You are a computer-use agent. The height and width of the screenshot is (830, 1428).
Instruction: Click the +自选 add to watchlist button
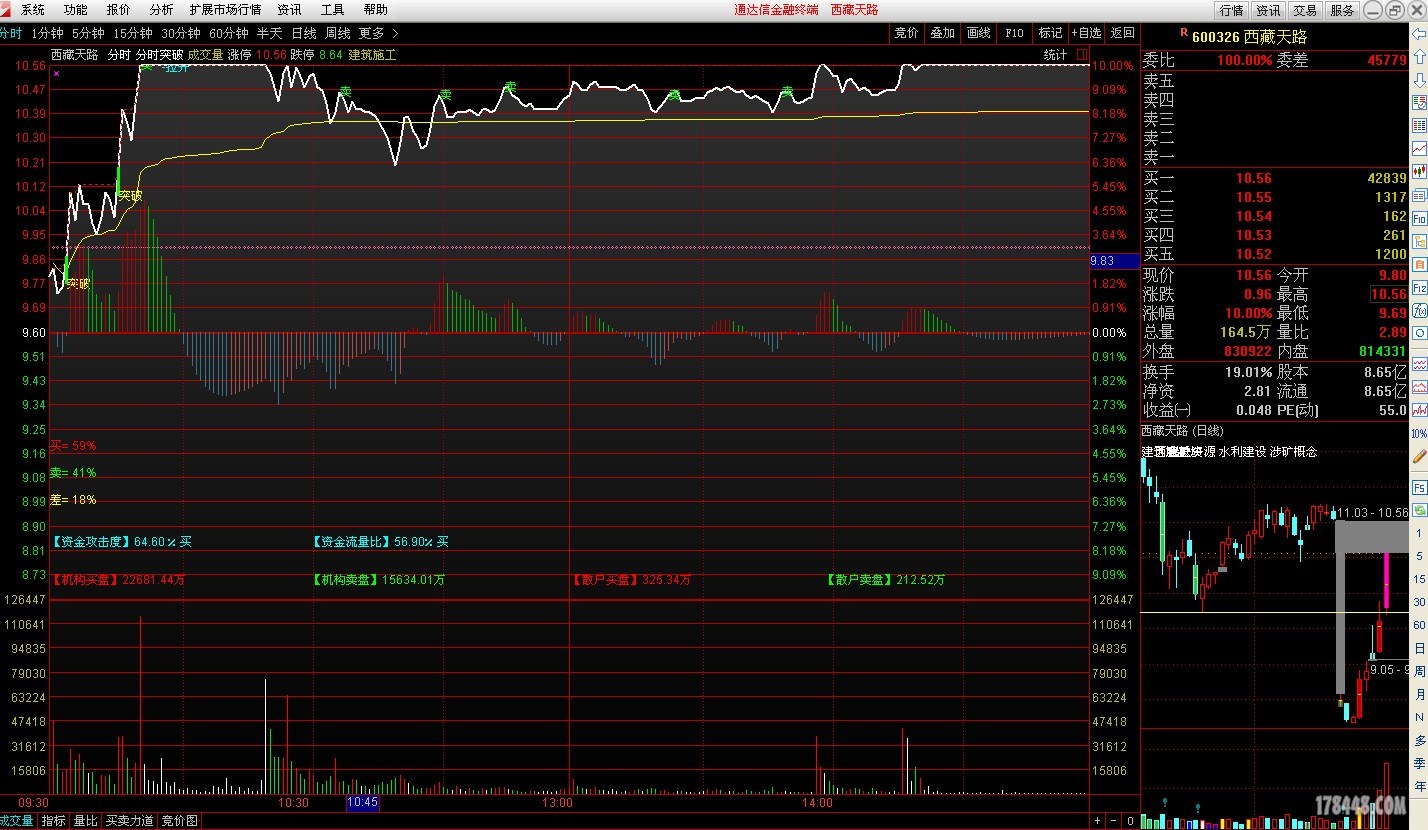pyautogui.click(x=1086, y=33)
